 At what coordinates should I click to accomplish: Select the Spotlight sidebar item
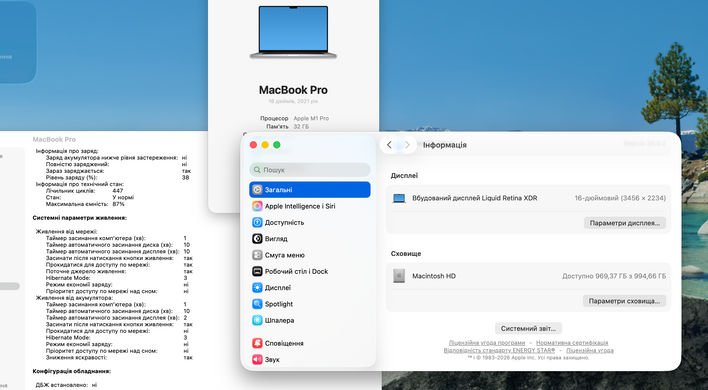310,304
